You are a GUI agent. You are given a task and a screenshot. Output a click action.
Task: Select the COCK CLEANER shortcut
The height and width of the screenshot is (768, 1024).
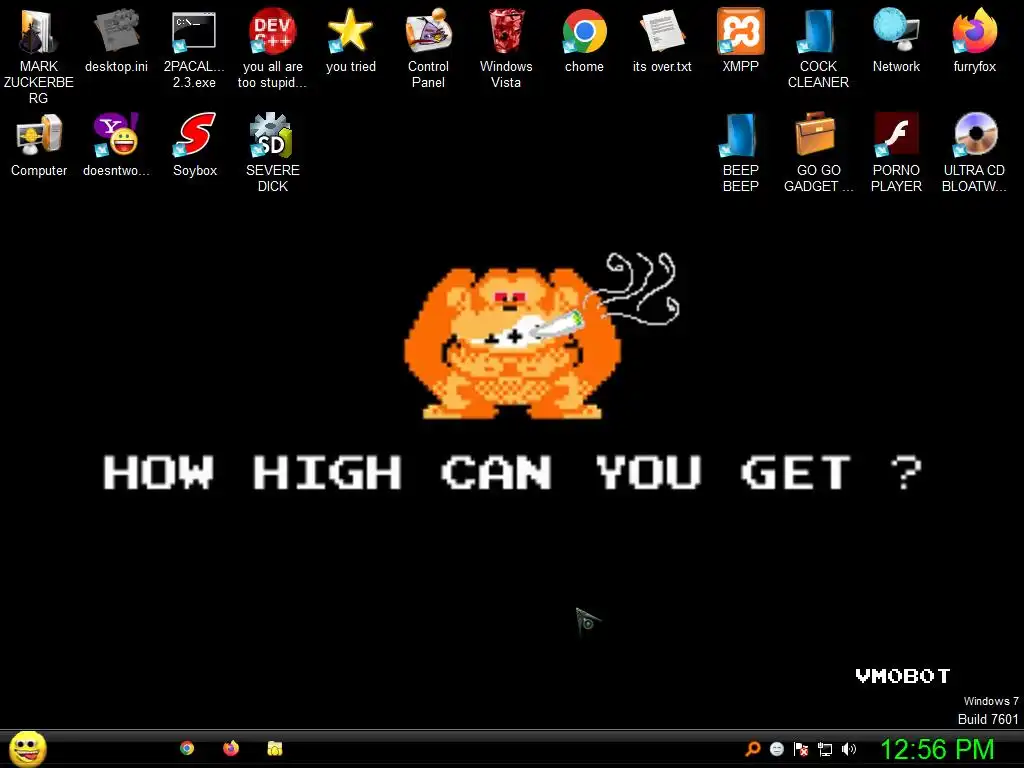(x=818, y=31)
